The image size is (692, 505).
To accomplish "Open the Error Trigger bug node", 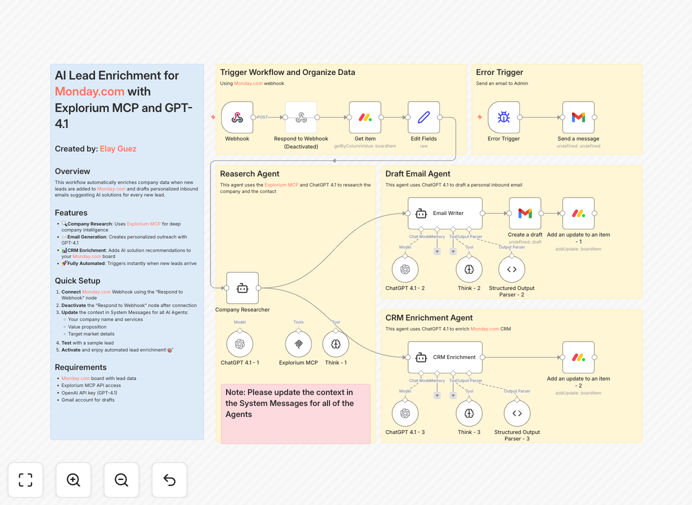I will click(504, 117).
